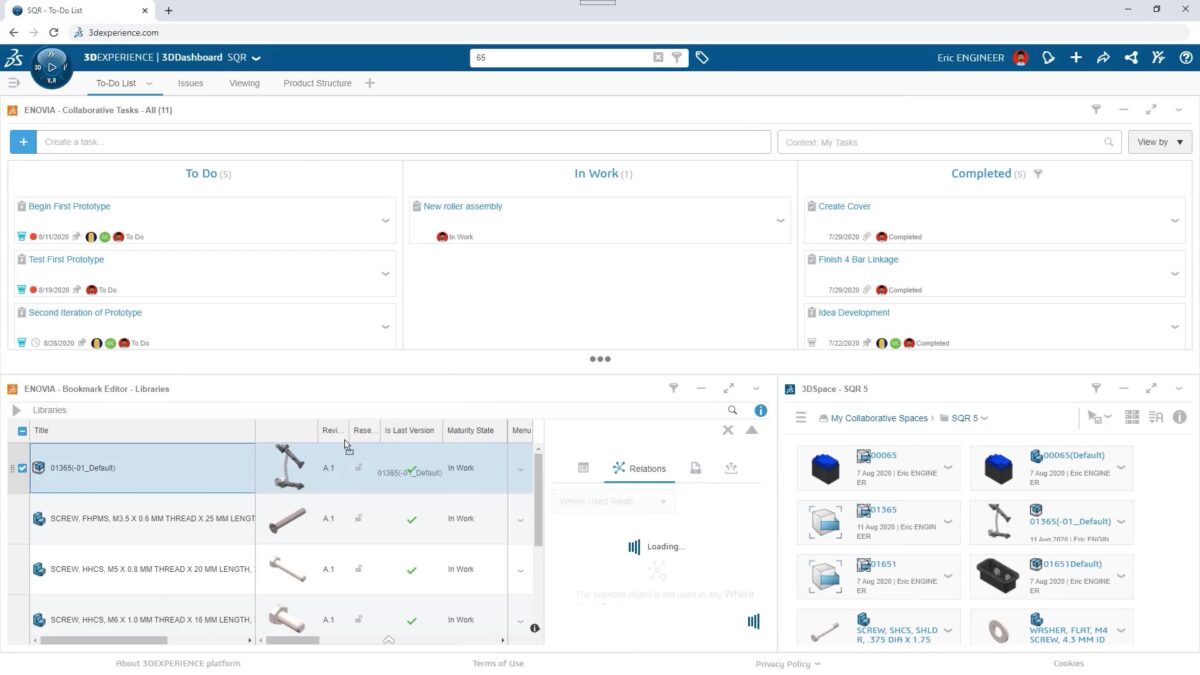The width and height of the screenshot is (1200, 675).
Task: Collapse the Relations panel with the up arrow
Action: point(752,430)
